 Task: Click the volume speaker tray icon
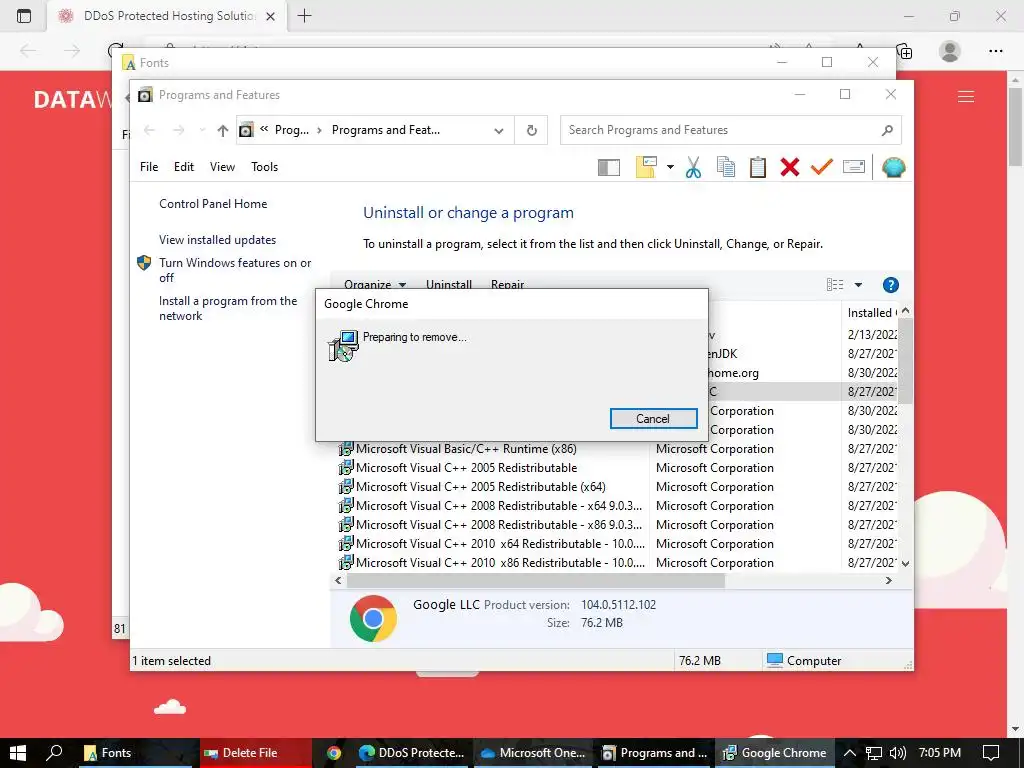coord(897,753)
